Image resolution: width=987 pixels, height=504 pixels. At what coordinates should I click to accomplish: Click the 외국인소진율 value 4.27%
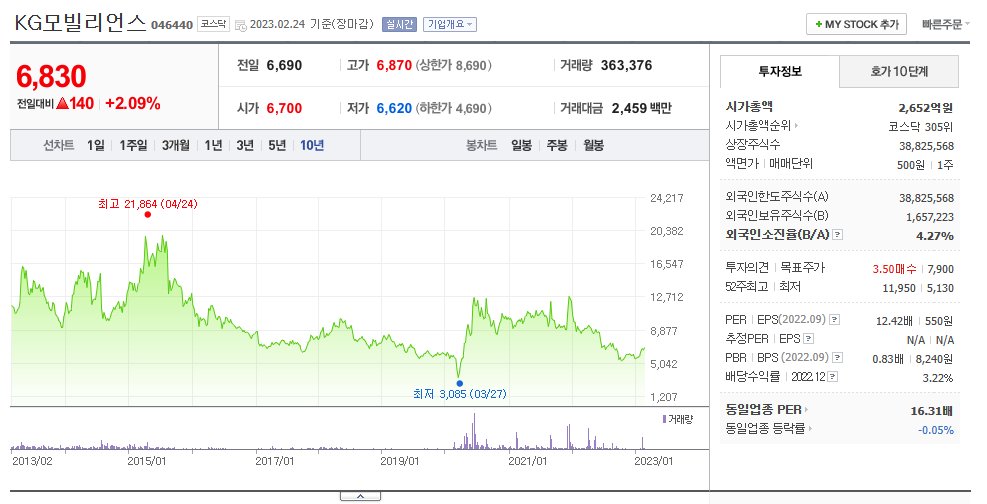pos(934,236)
